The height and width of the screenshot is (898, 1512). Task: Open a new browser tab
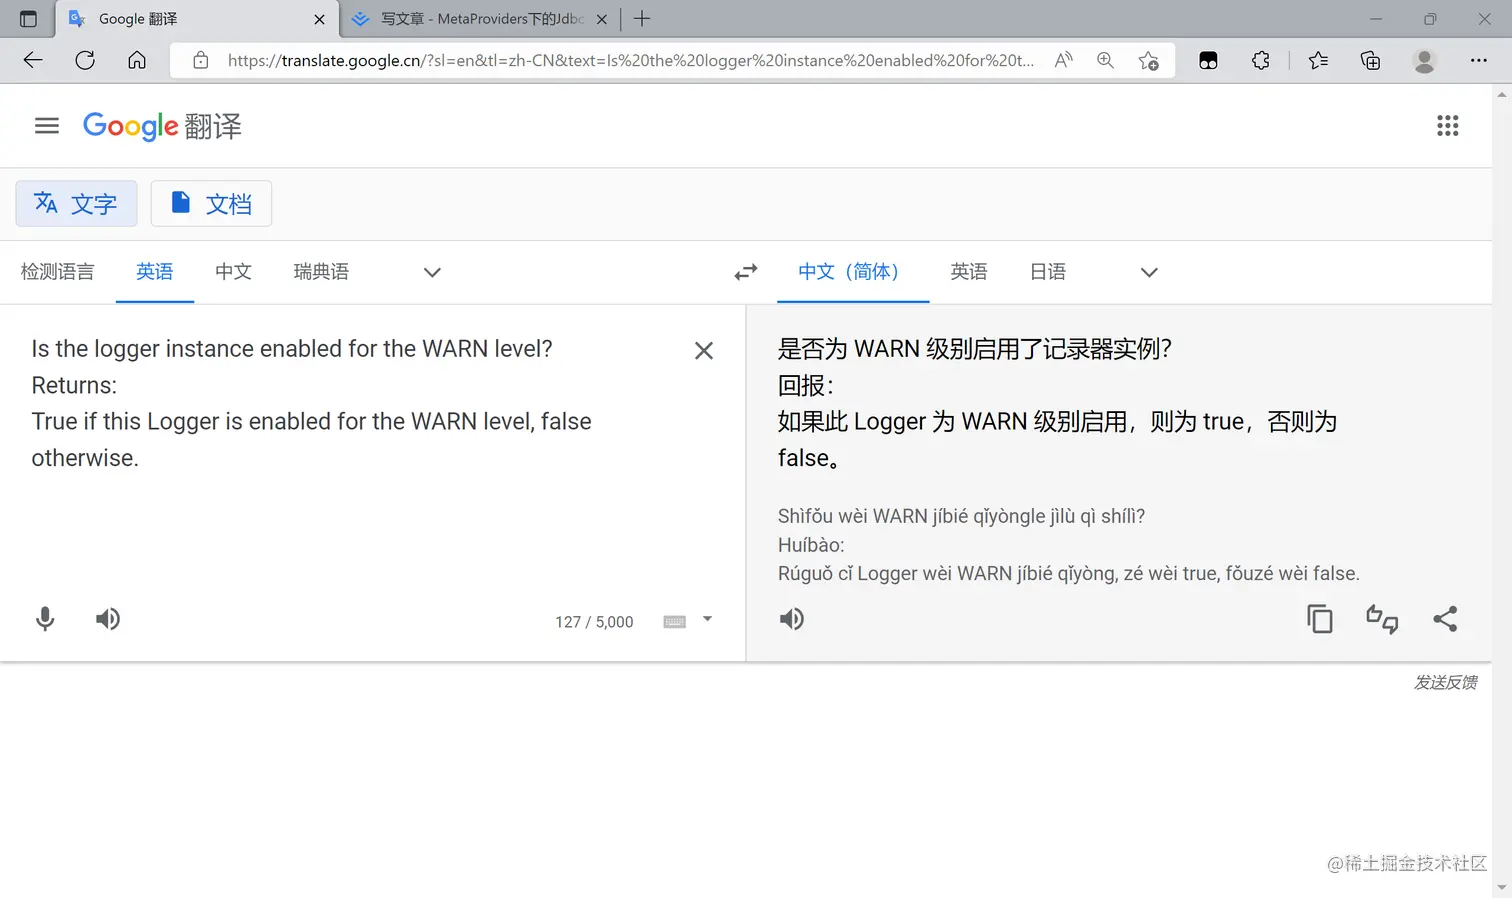[x=642, y=19]
